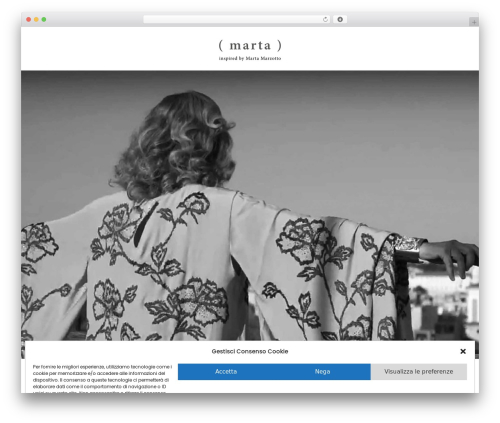Click 'inspired by Marta Marzotto' tagline
The image size is (500, 423).
click(250, 59)
